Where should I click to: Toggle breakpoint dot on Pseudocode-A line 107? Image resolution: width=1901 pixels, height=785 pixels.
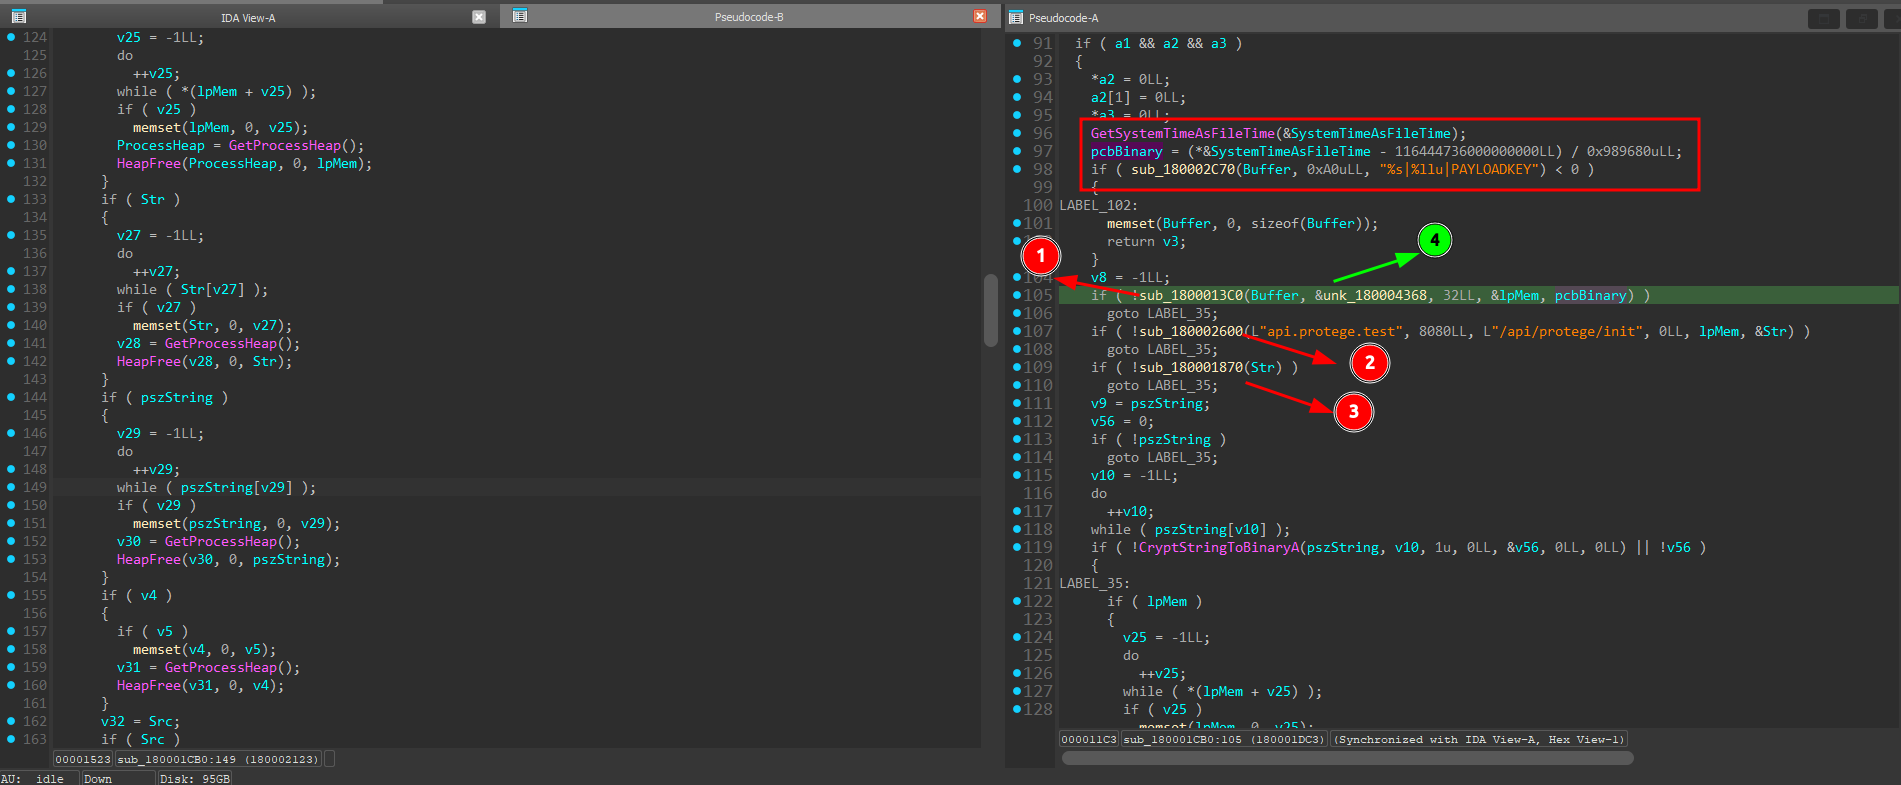point(1017,331)
